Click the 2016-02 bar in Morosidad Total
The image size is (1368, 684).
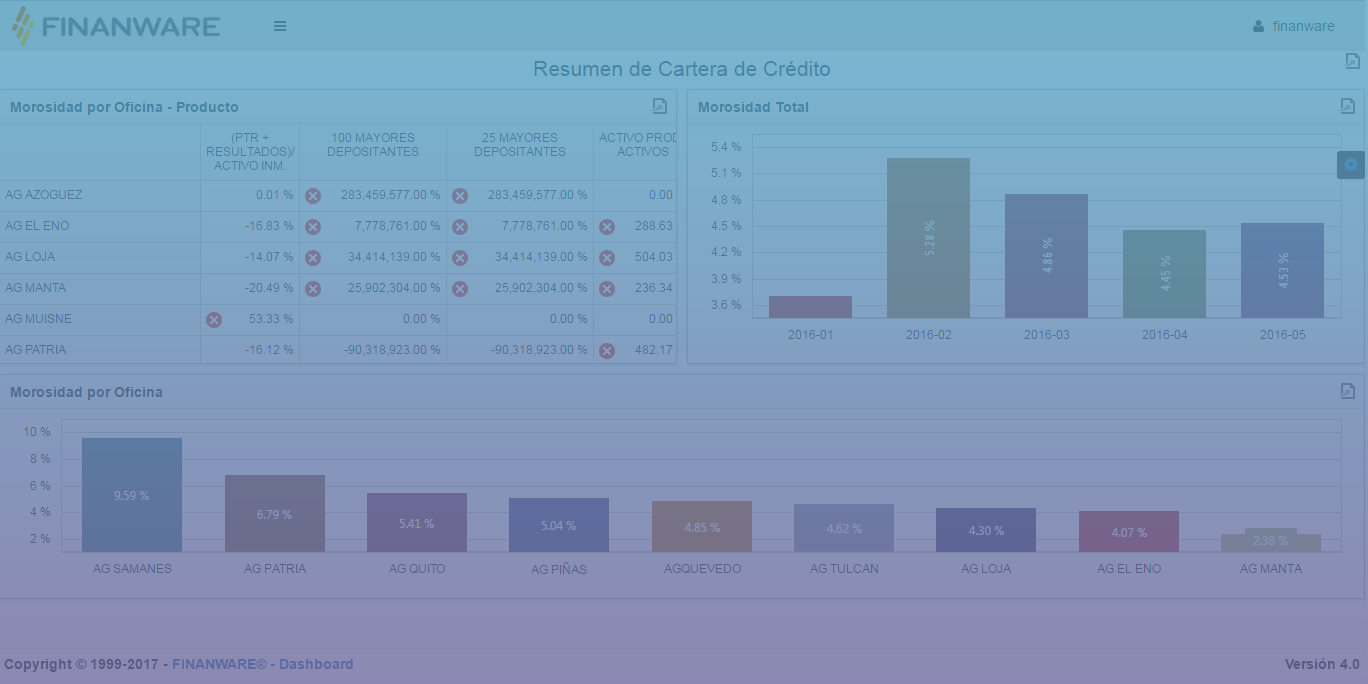pyautogui.click(x=928, y=238)
